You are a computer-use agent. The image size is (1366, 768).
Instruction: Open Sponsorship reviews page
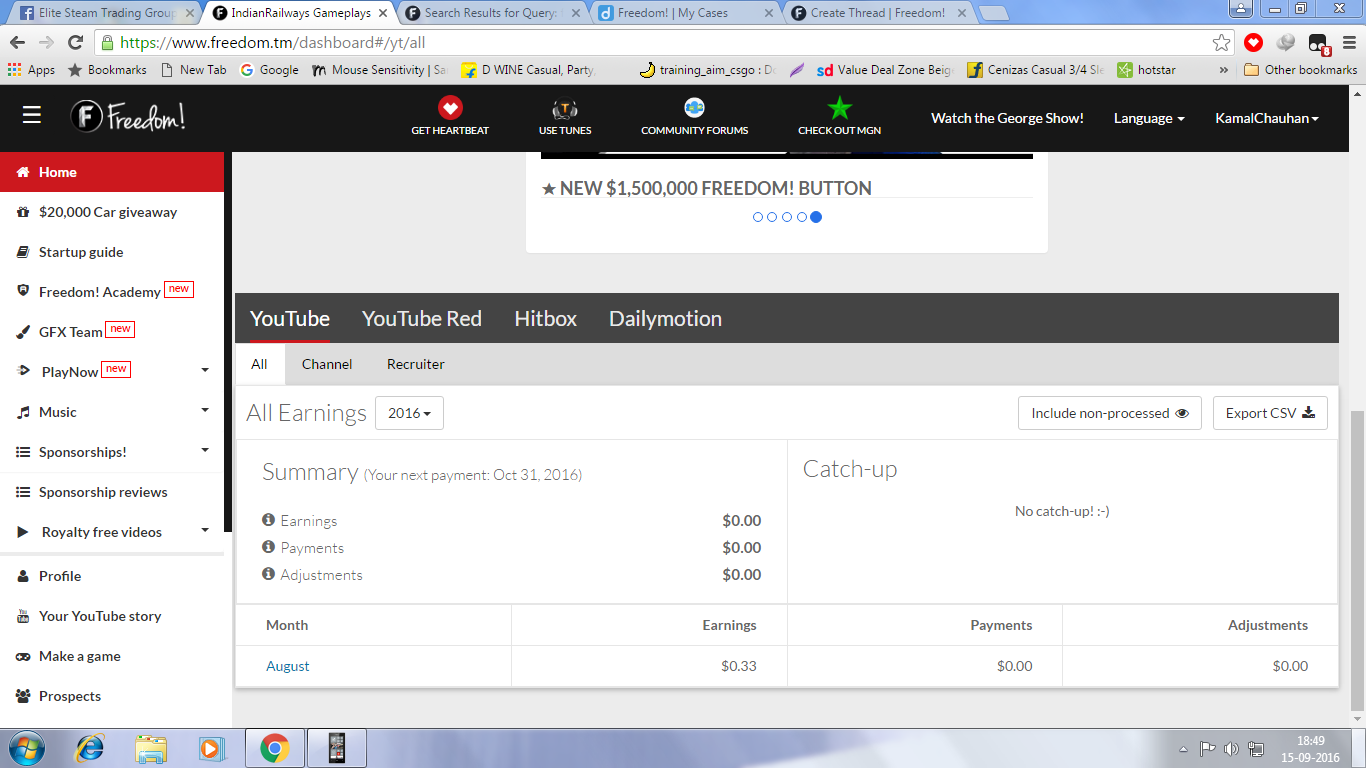(103, 492)
